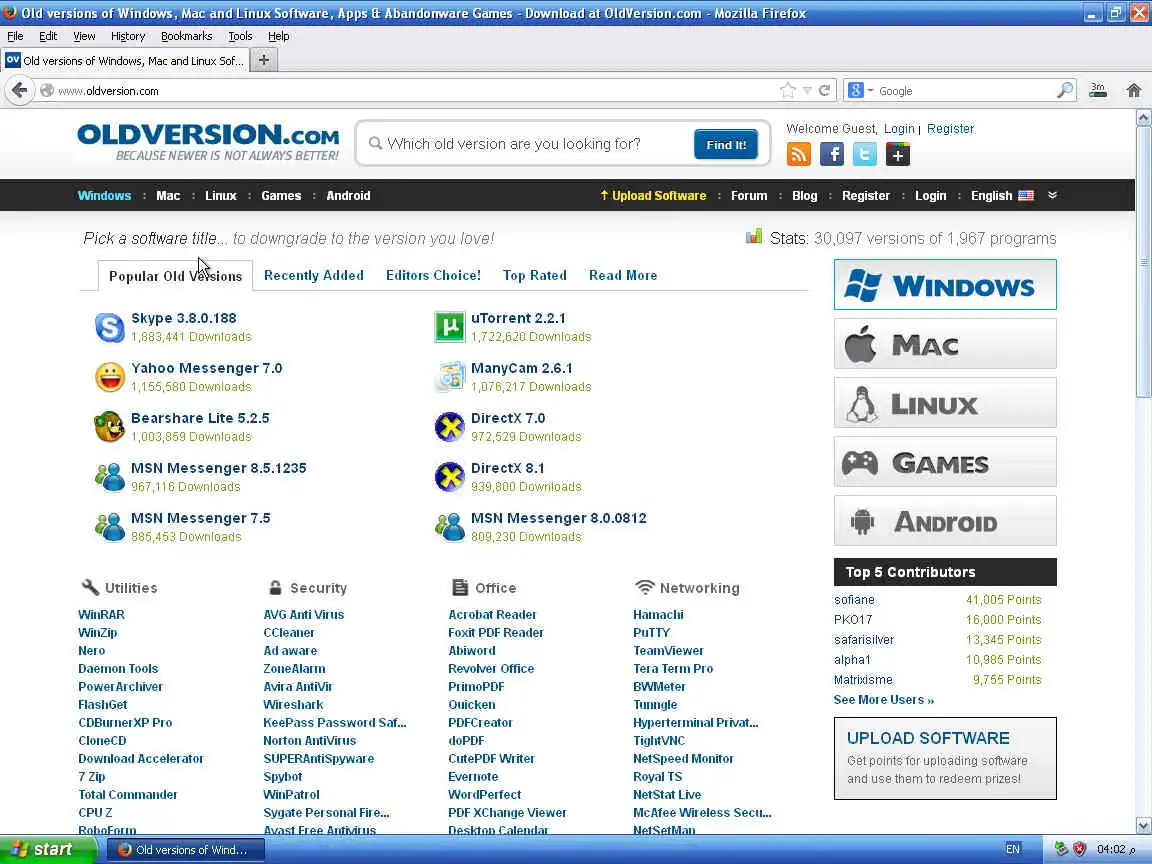
Task: Switch to Recently Added tab
Action: (314, 276)
